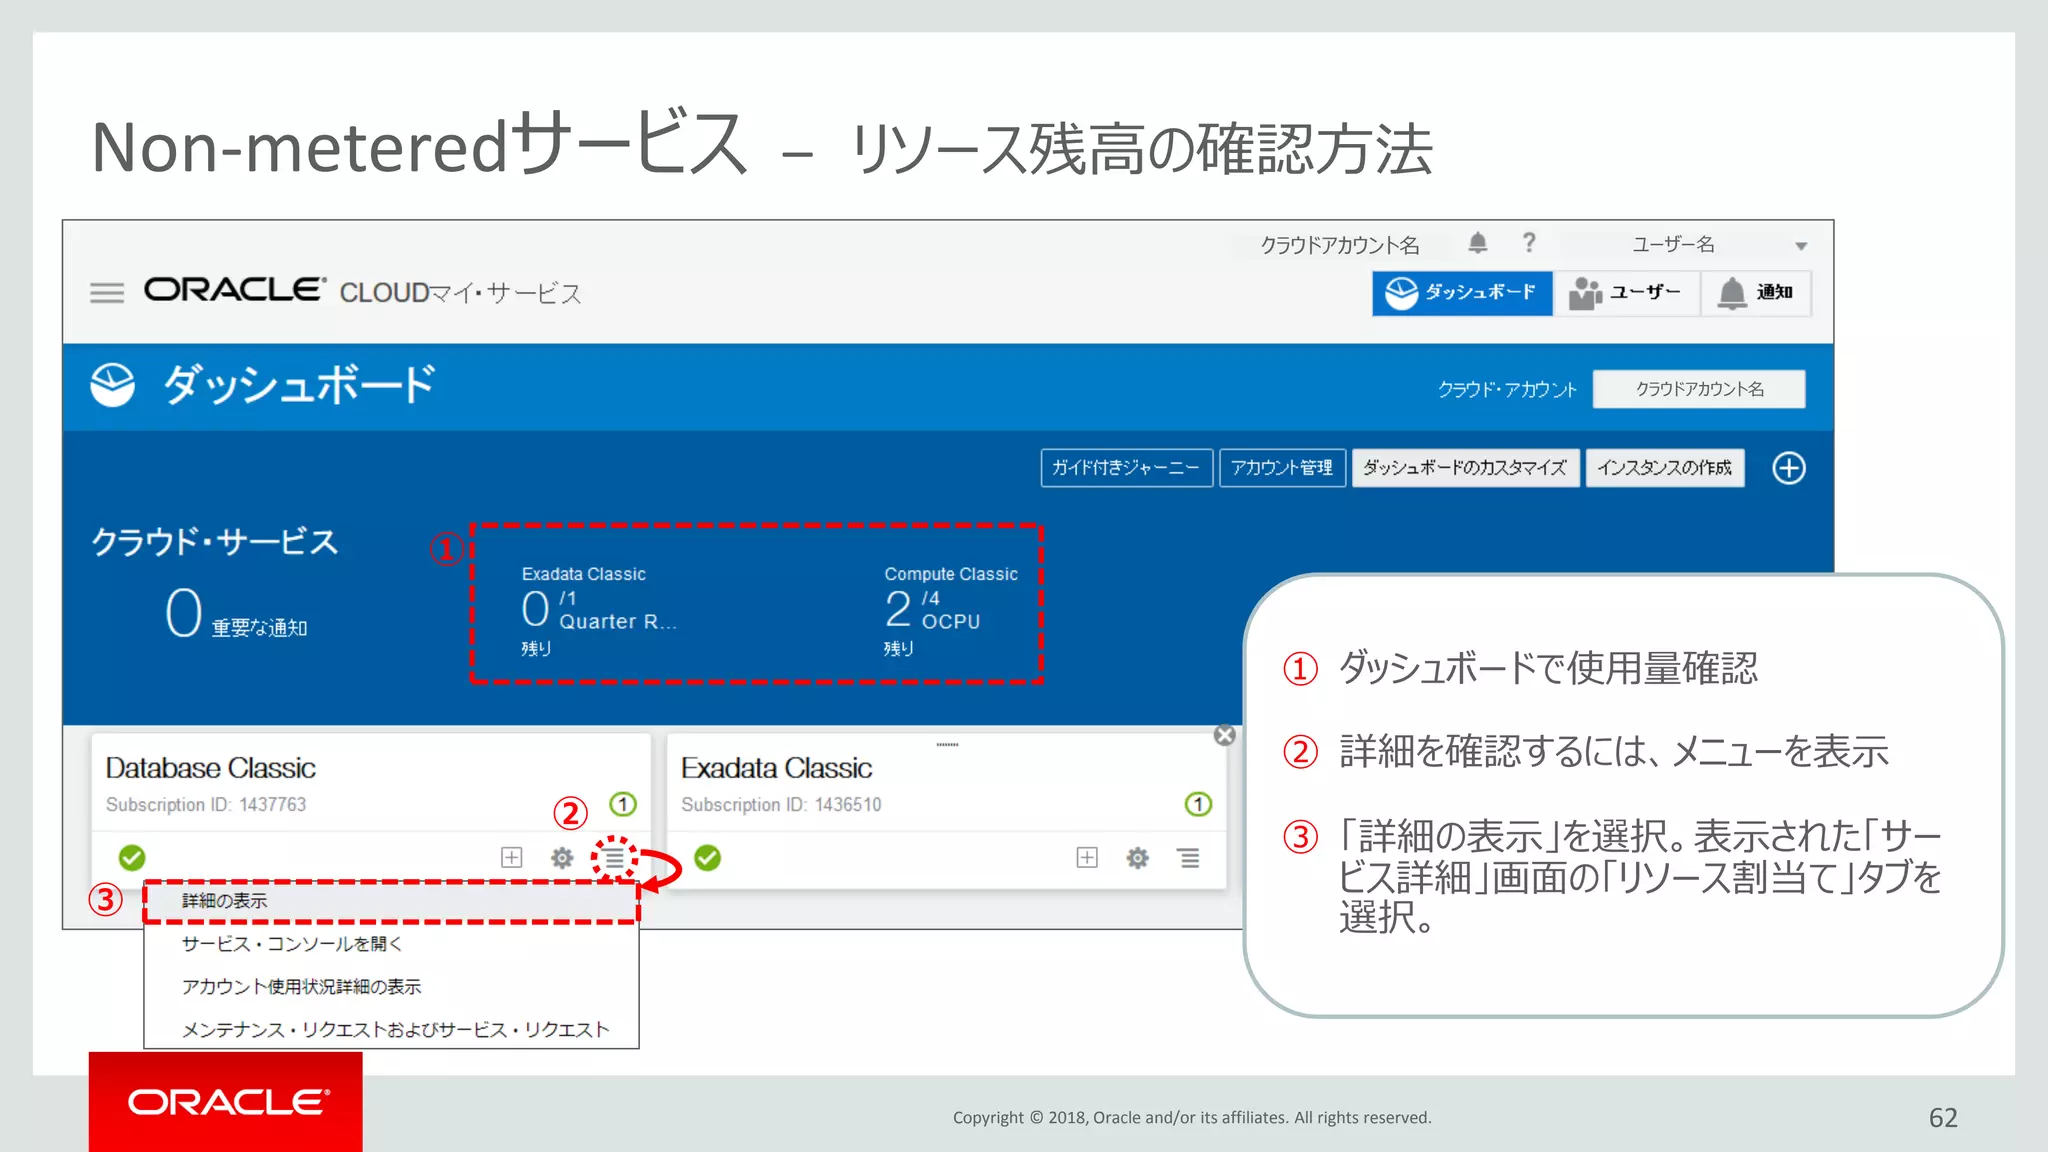Switch to the 通知 tab

point(1756,293)
